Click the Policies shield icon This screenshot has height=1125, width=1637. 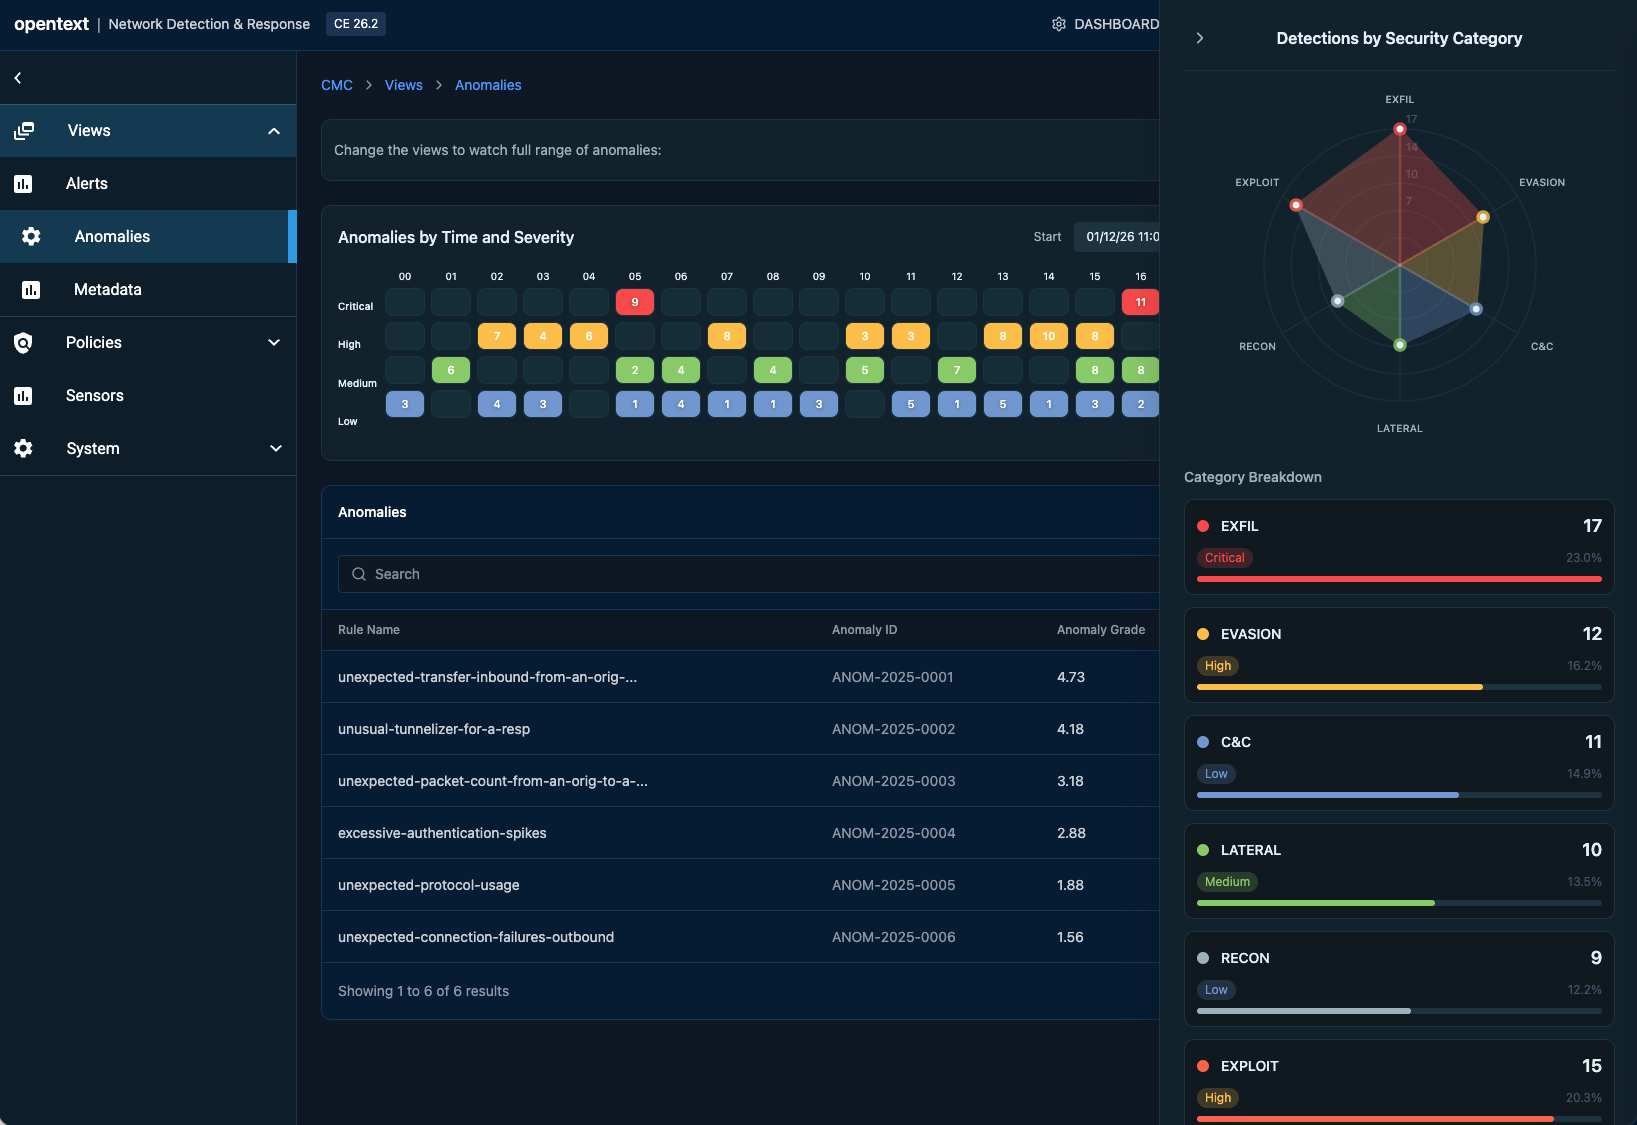(23, 343)
